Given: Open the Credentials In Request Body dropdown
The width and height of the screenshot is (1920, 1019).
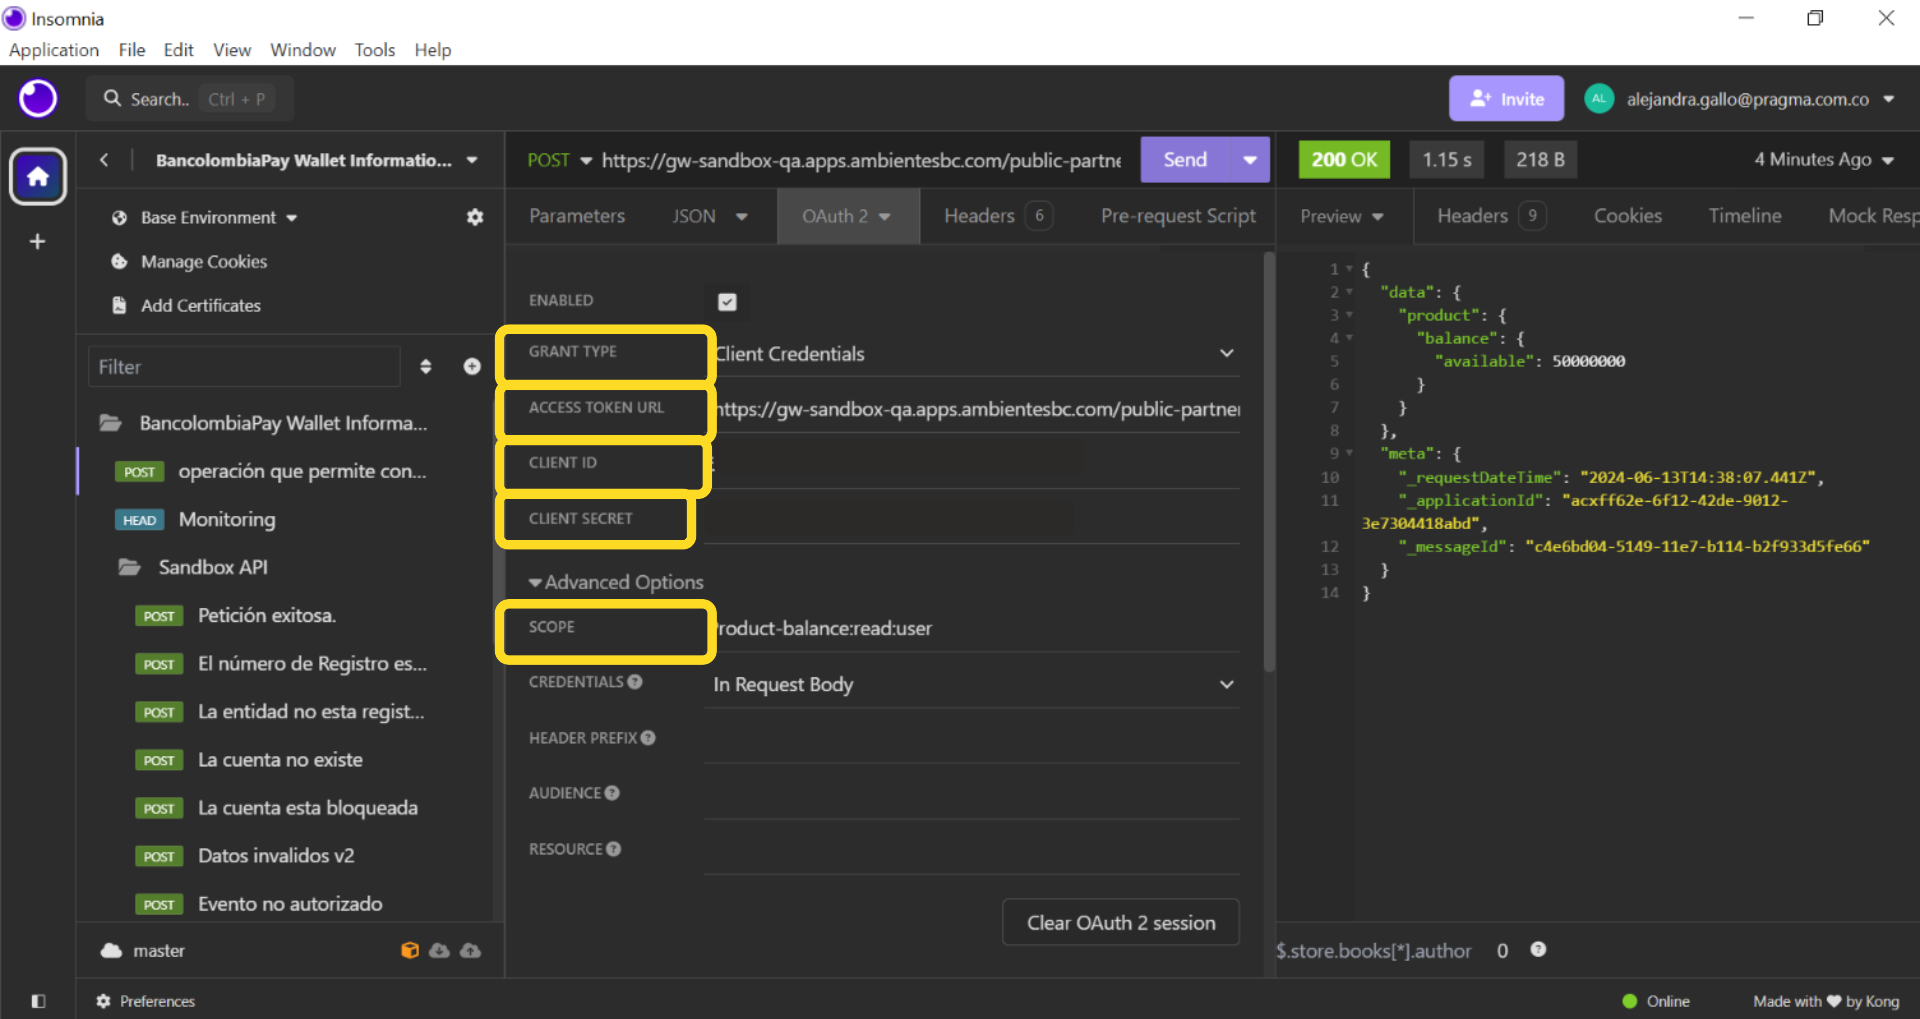Looking at the screenshot, I should pyautogui.click(x=972, y=685).
